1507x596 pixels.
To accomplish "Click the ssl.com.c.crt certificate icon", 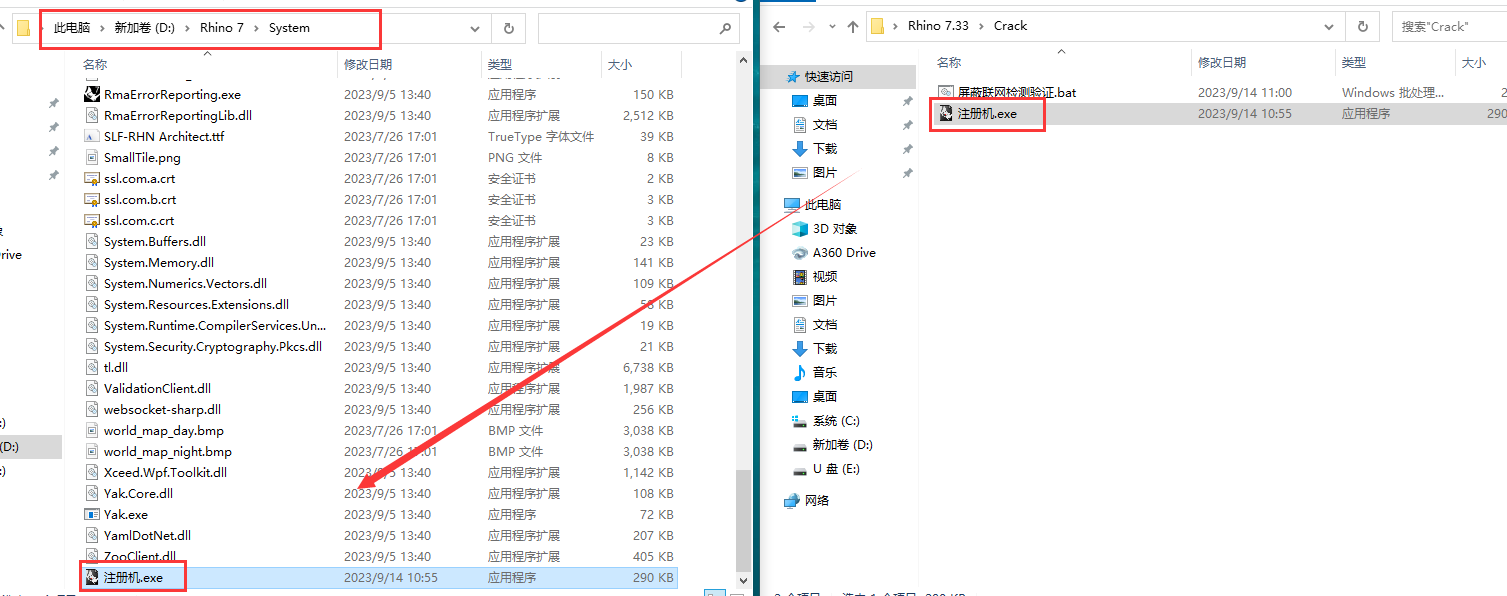I will [x=92, y=221].
